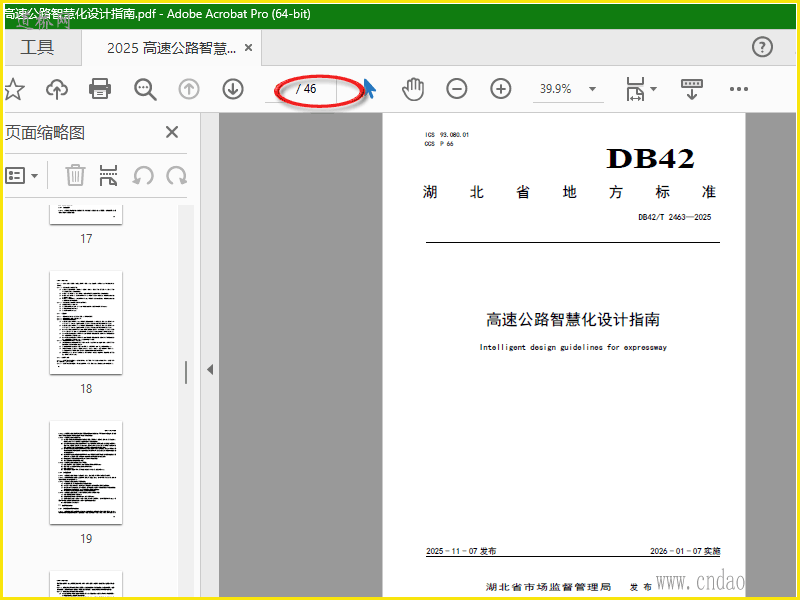
Task: Switch to the 工具 tab
Action: [37, 47]
